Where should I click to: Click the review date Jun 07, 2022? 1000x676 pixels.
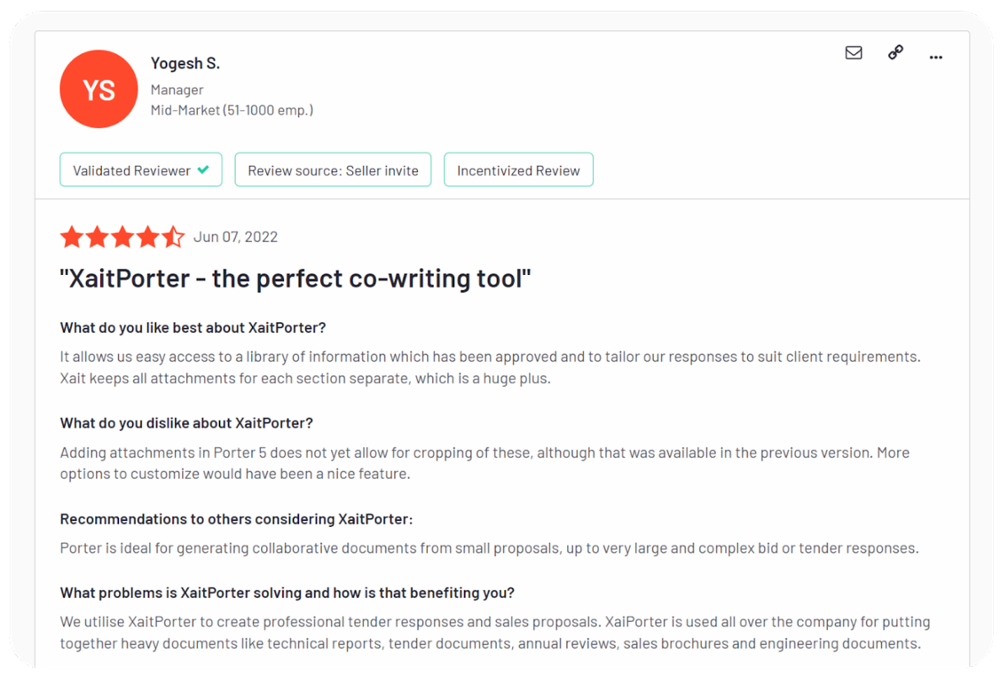pyautogui.click(x=235, y=237)
